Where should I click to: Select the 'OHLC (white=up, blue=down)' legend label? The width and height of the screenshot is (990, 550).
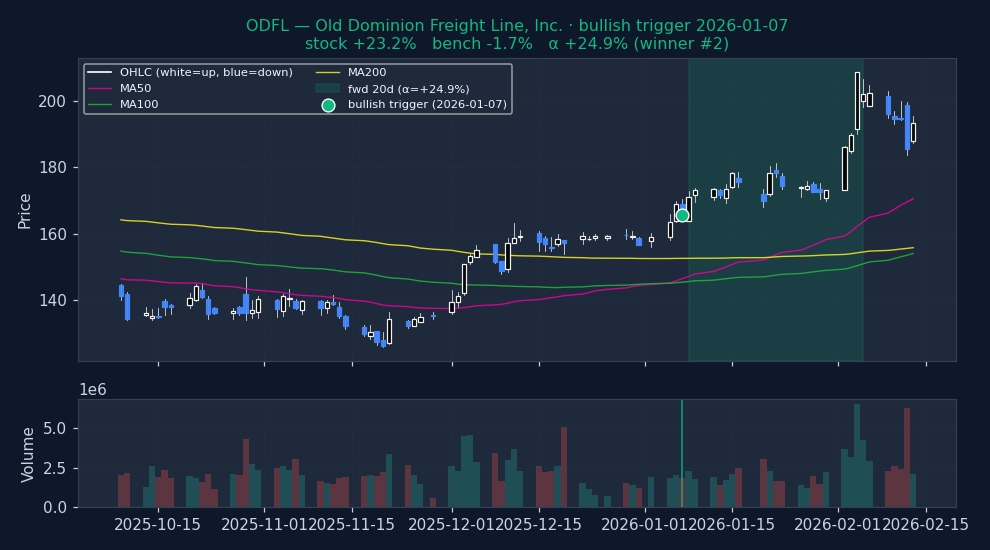pyautogui.click(x=206, y=73)
